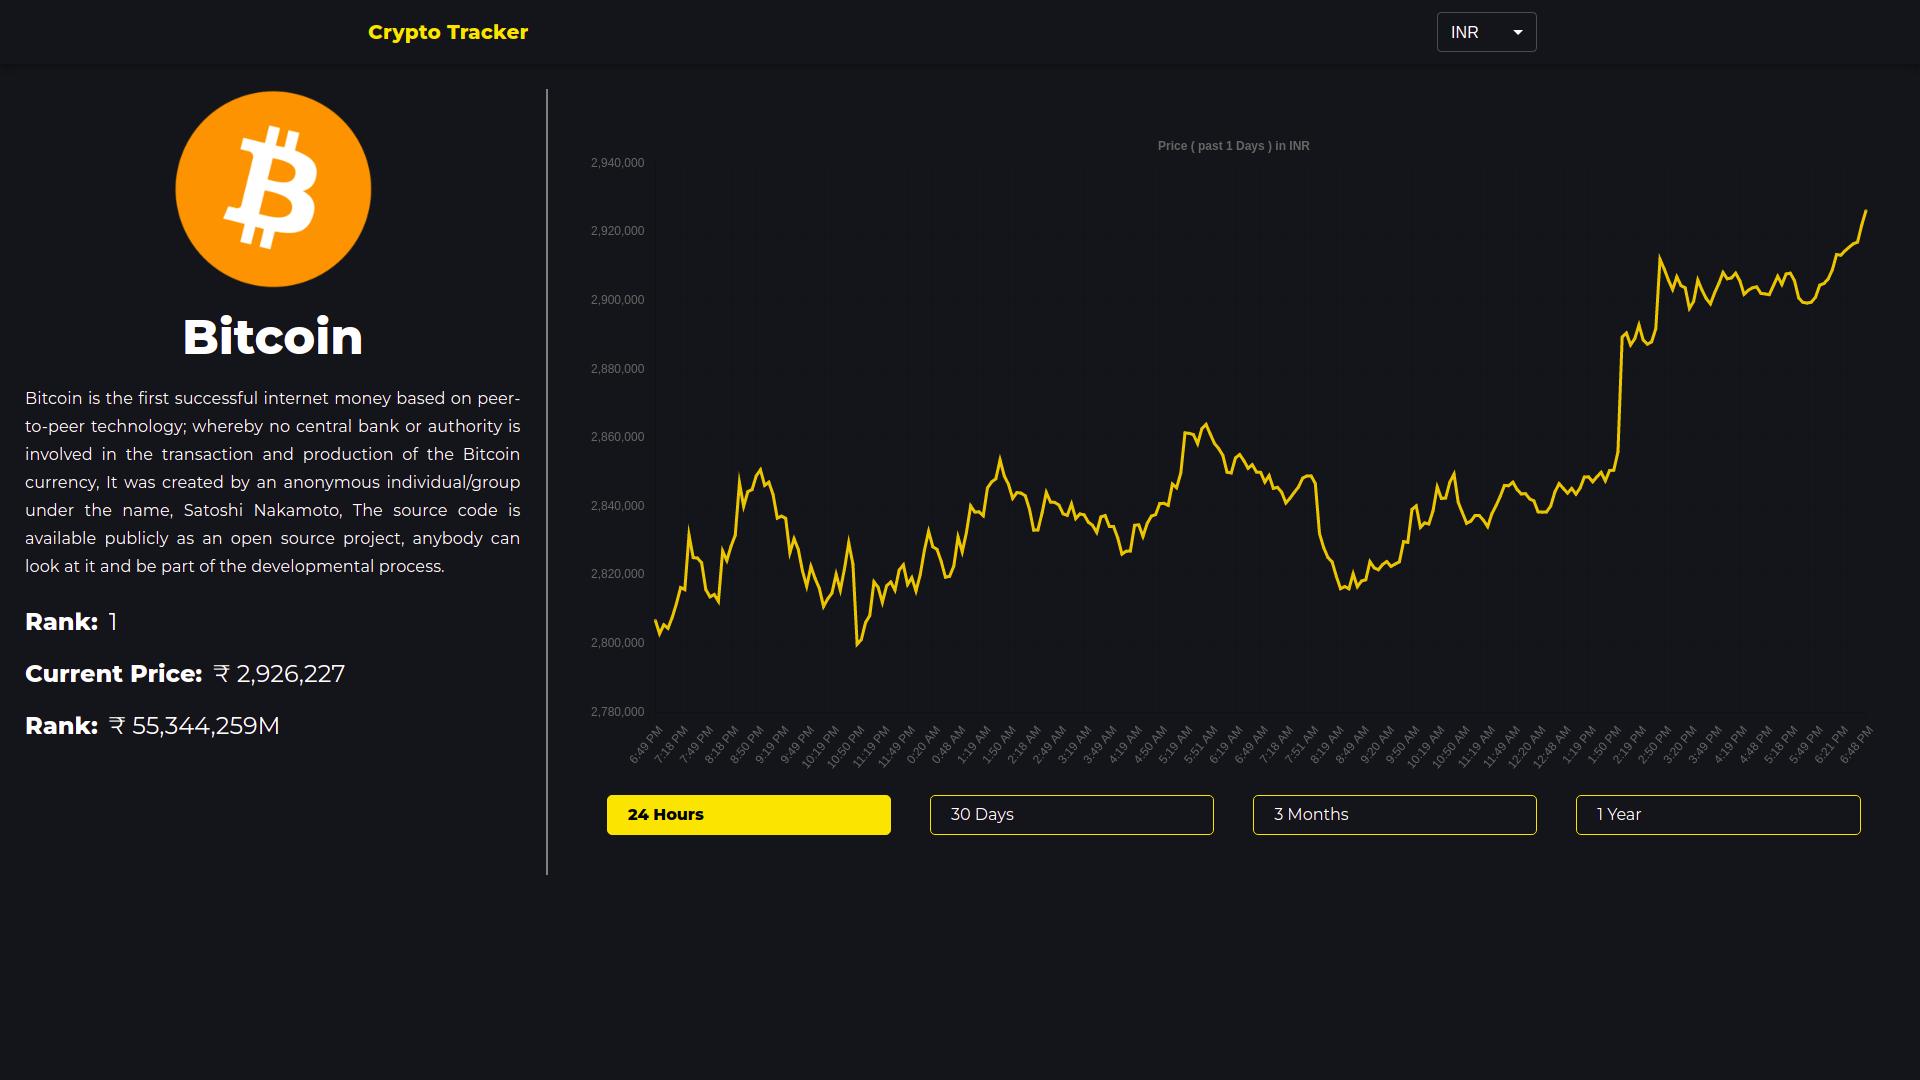
Task: Click the final peak of the price line
Action: (1865, 211)
